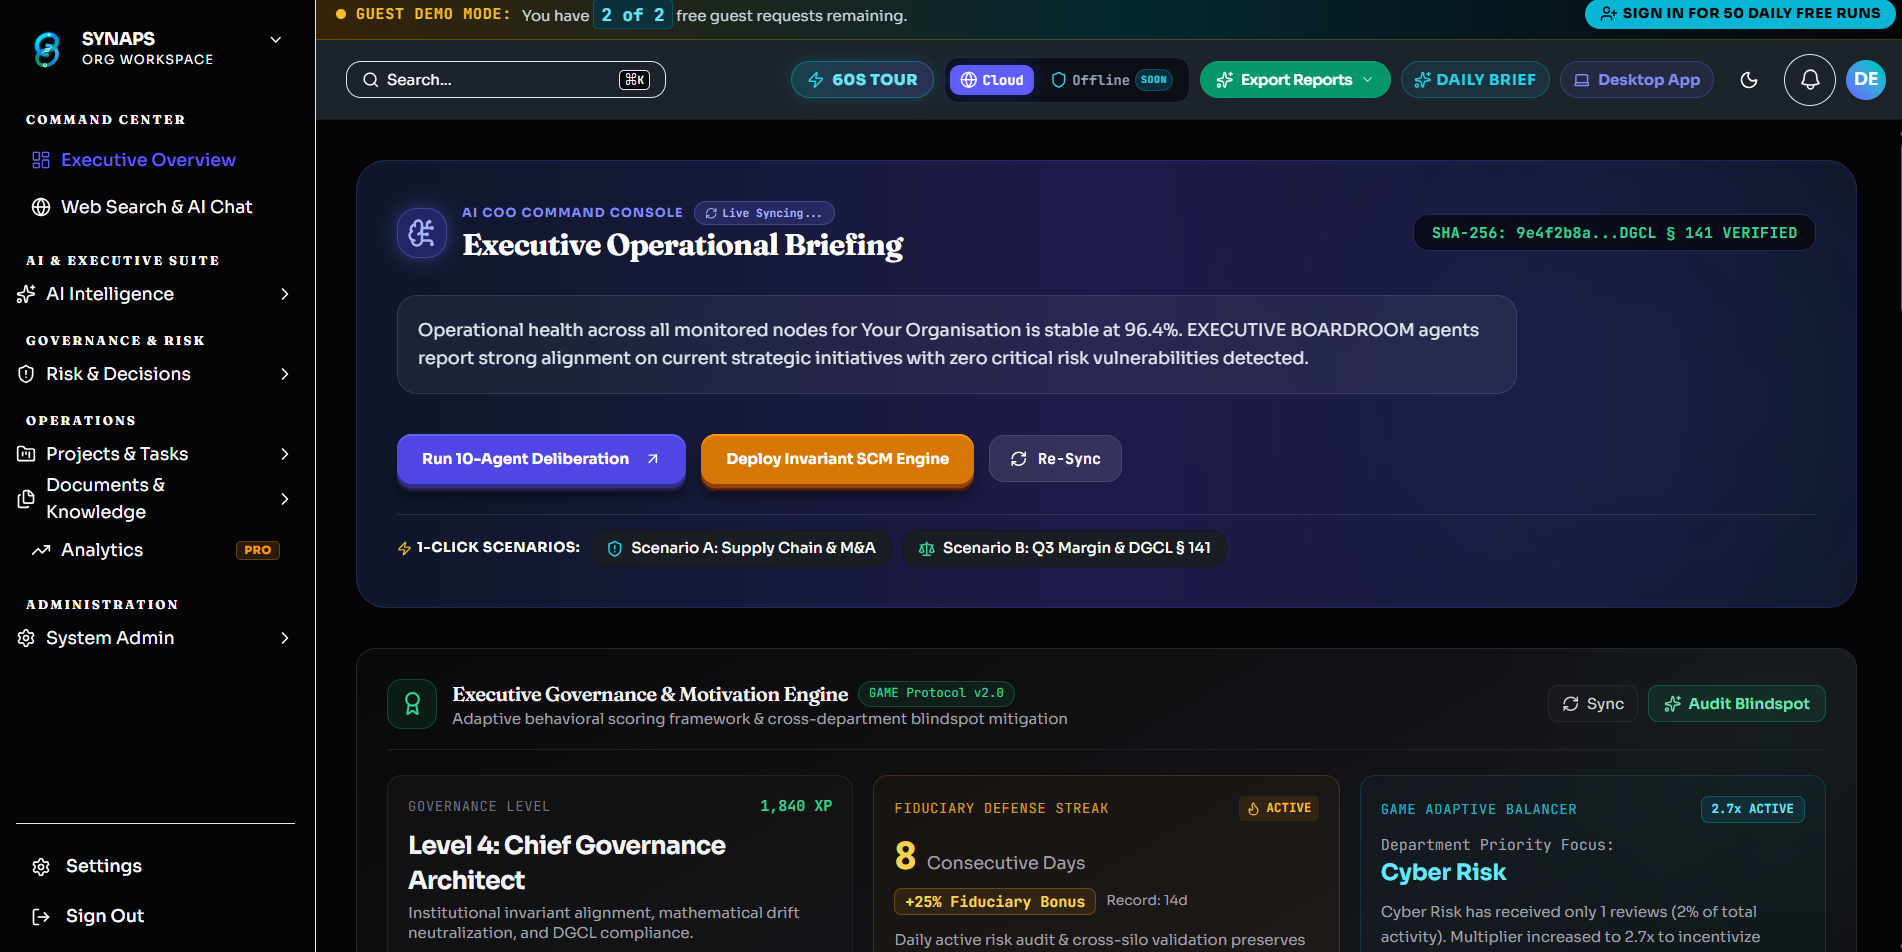The width and height of the screenshot is (1902, 952).
Task: Open notifications via the bell icon
Action: (x=1810, y=80)
